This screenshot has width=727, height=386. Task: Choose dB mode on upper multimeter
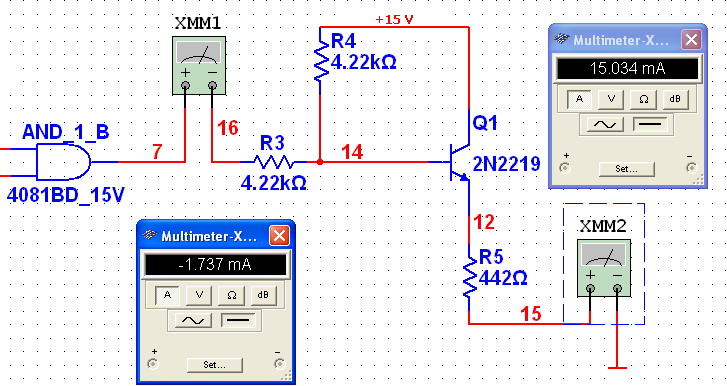[x=675, y=99]
